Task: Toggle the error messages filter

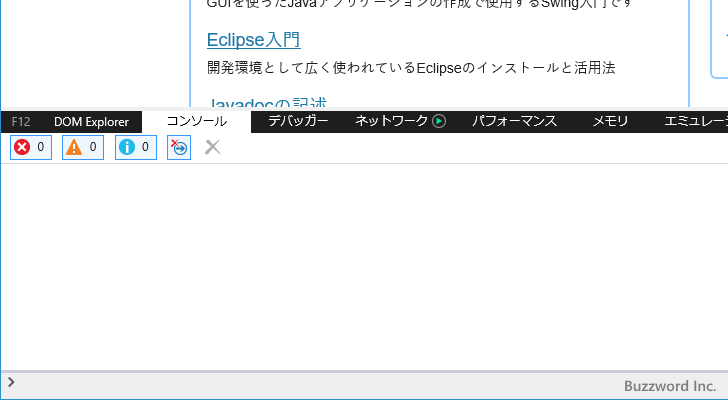Action: (31, 147)
